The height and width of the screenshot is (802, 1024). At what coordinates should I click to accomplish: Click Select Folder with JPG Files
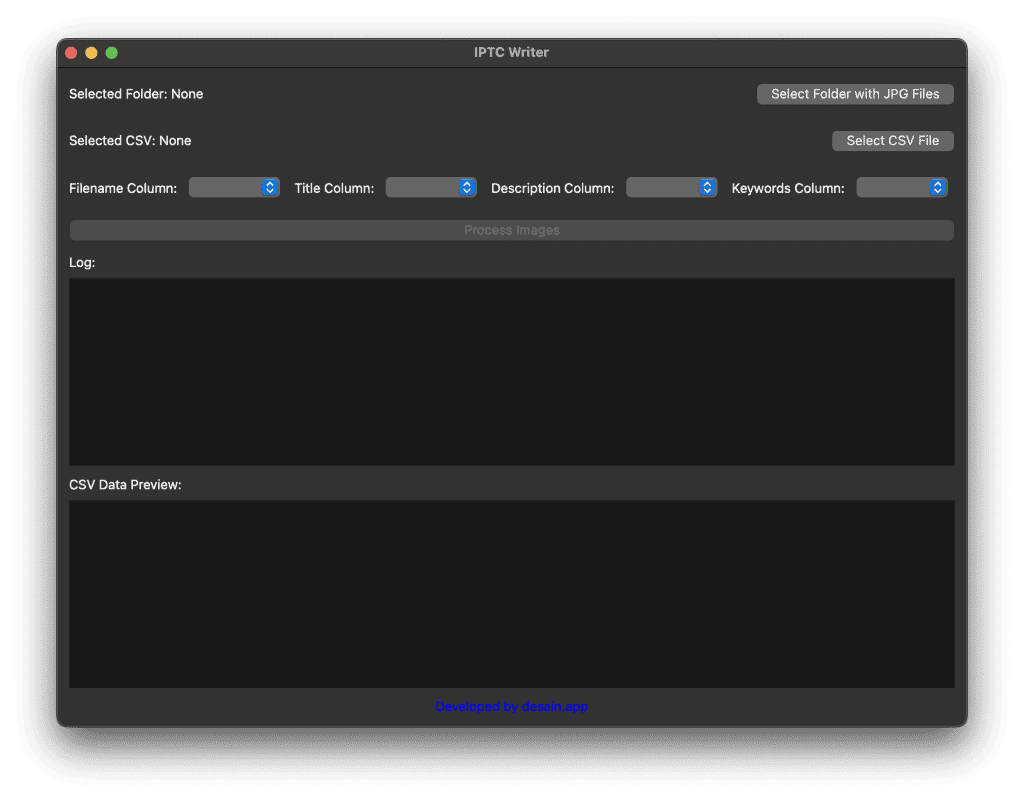tap(855, 94)
